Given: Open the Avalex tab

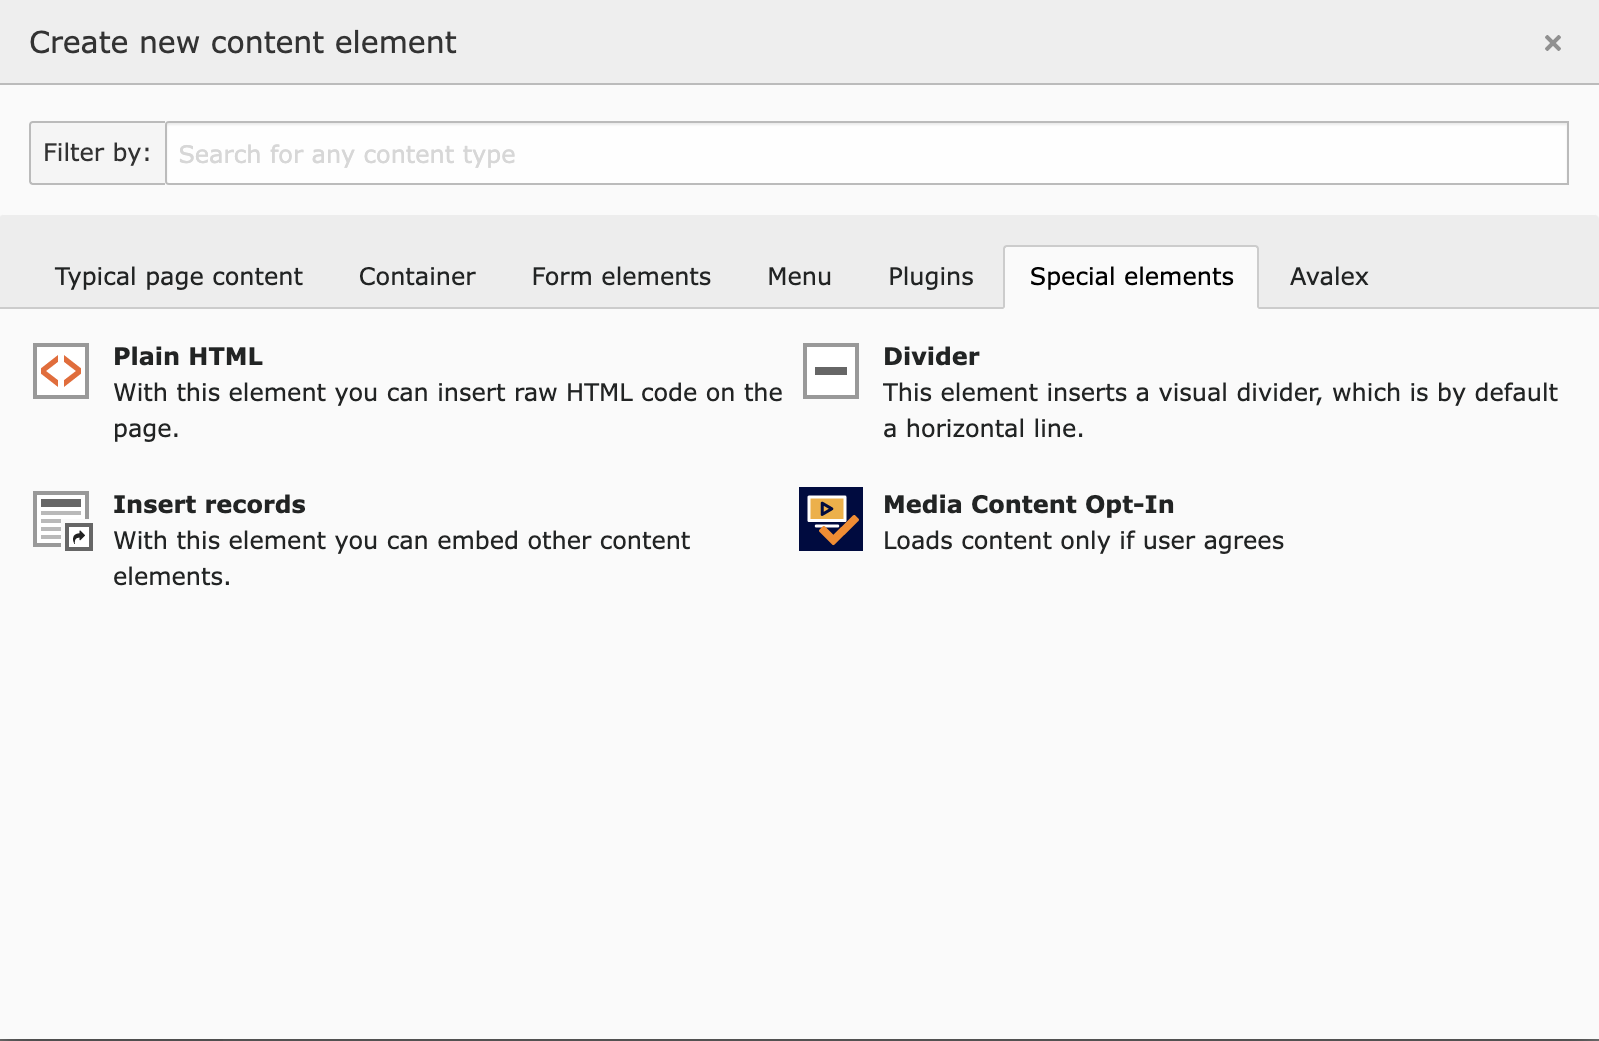Looking at the screenshot, I should click(1328, 277).
